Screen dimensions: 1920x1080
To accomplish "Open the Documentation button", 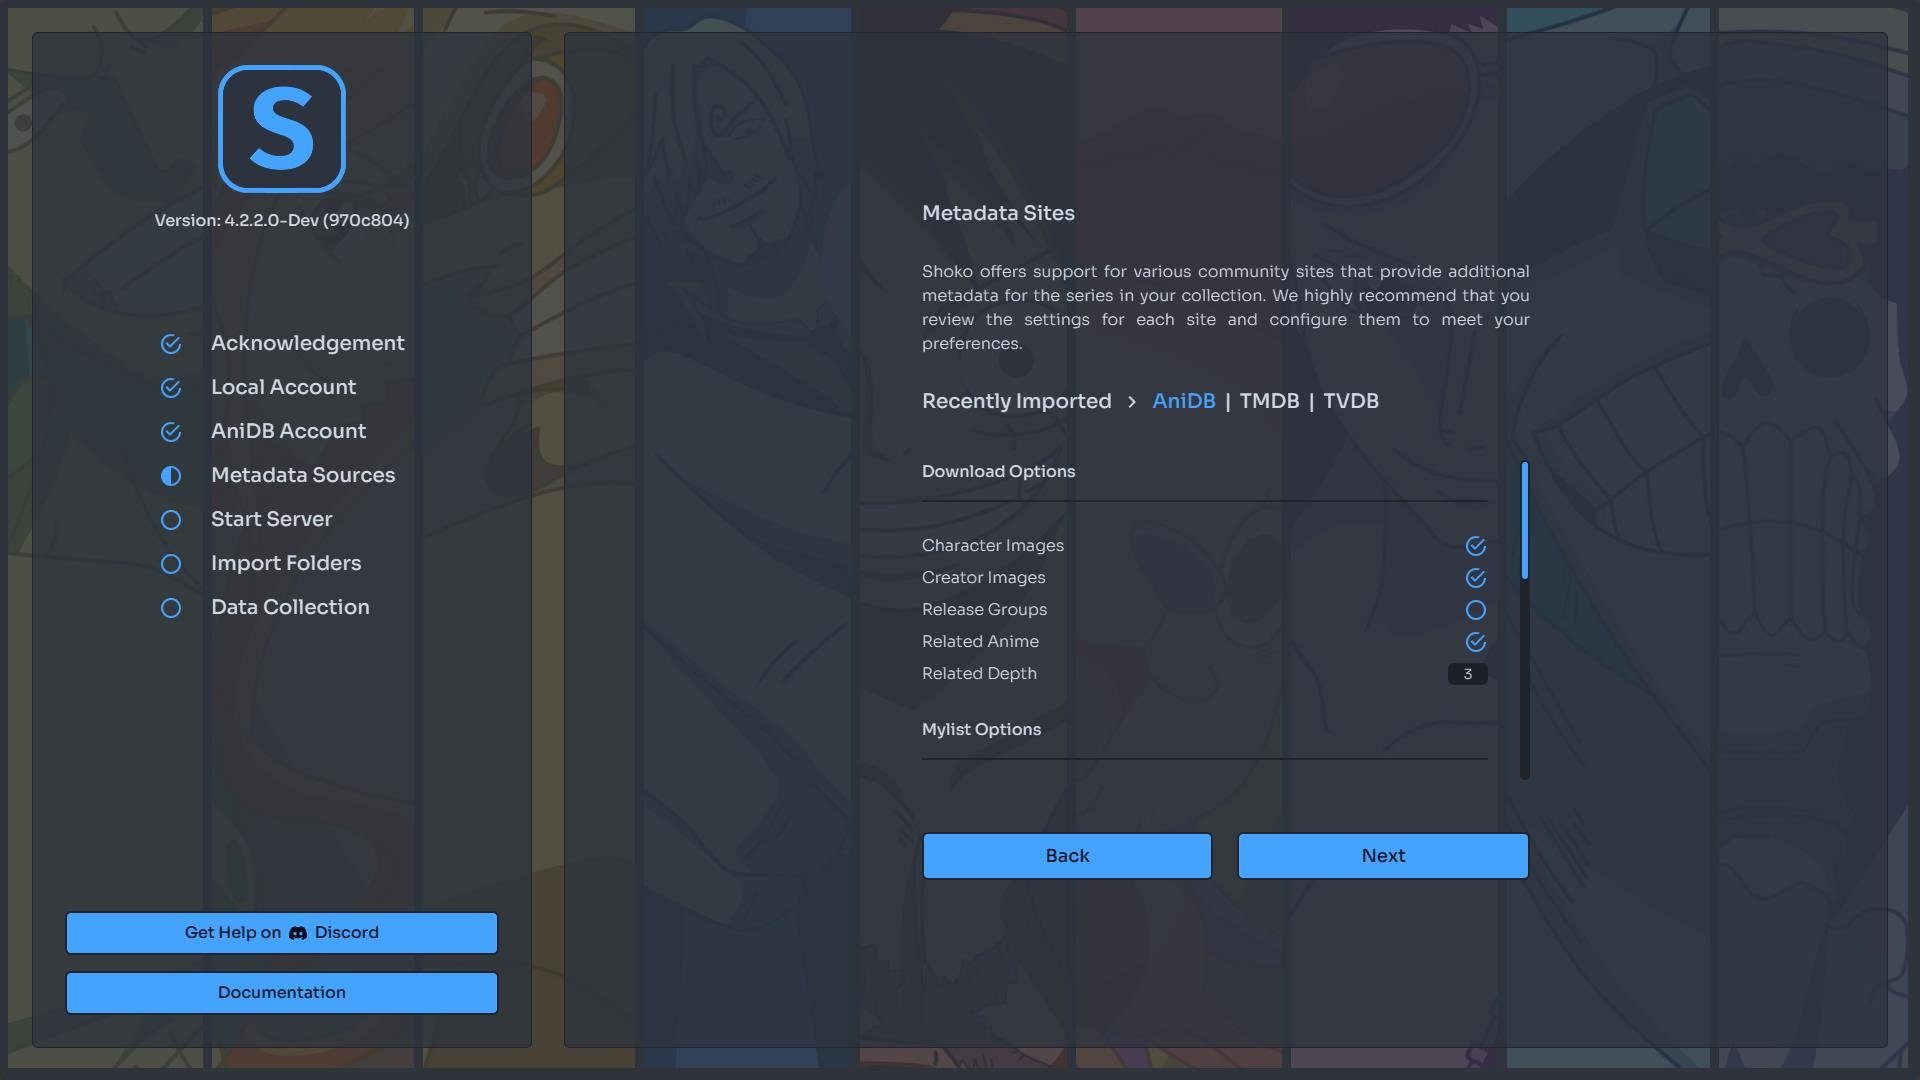I will coord(282,993).
